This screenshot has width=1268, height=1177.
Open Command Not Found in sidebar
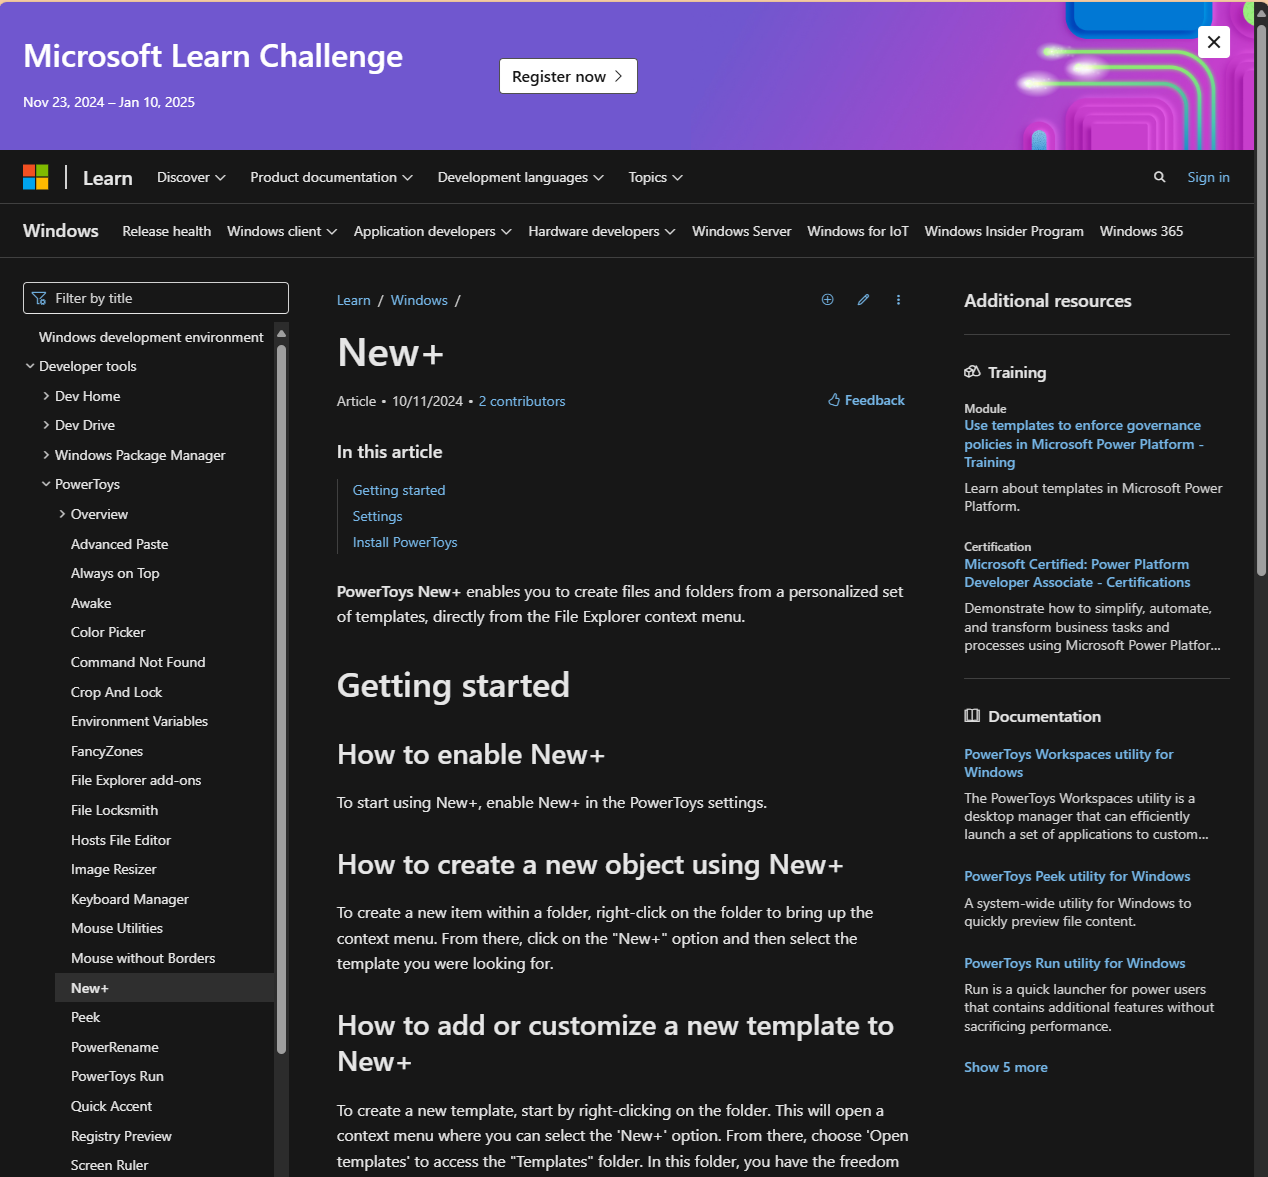click(138, 662)
